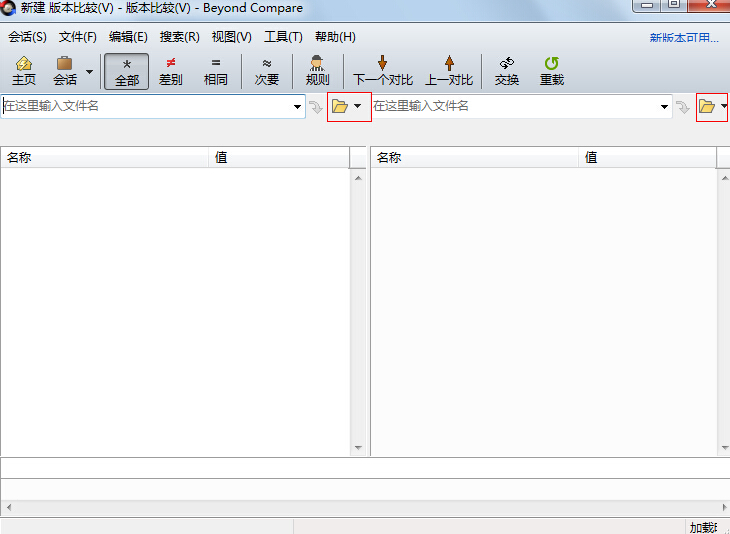Open the 视图(V) menu
The height and width of the screenshot is (534, 730).
pos(231,37)
